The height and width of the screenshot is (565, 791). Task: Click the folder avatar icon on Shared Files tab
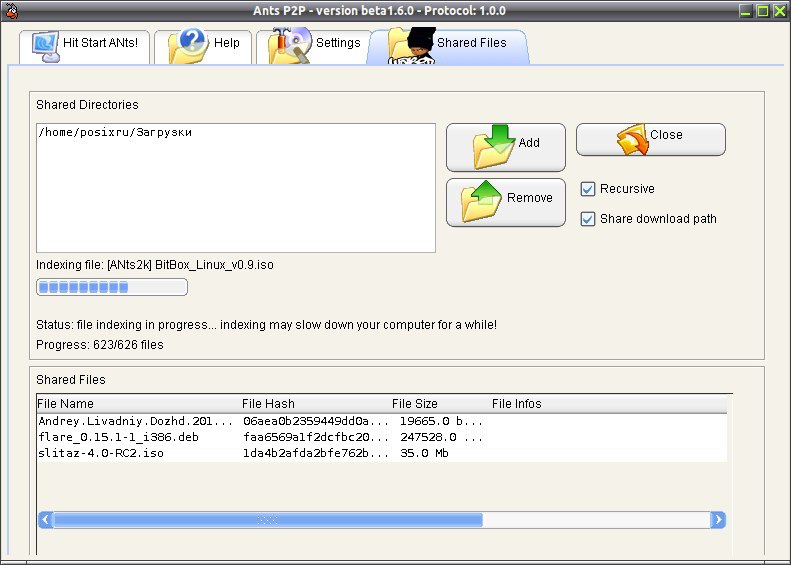412,46
